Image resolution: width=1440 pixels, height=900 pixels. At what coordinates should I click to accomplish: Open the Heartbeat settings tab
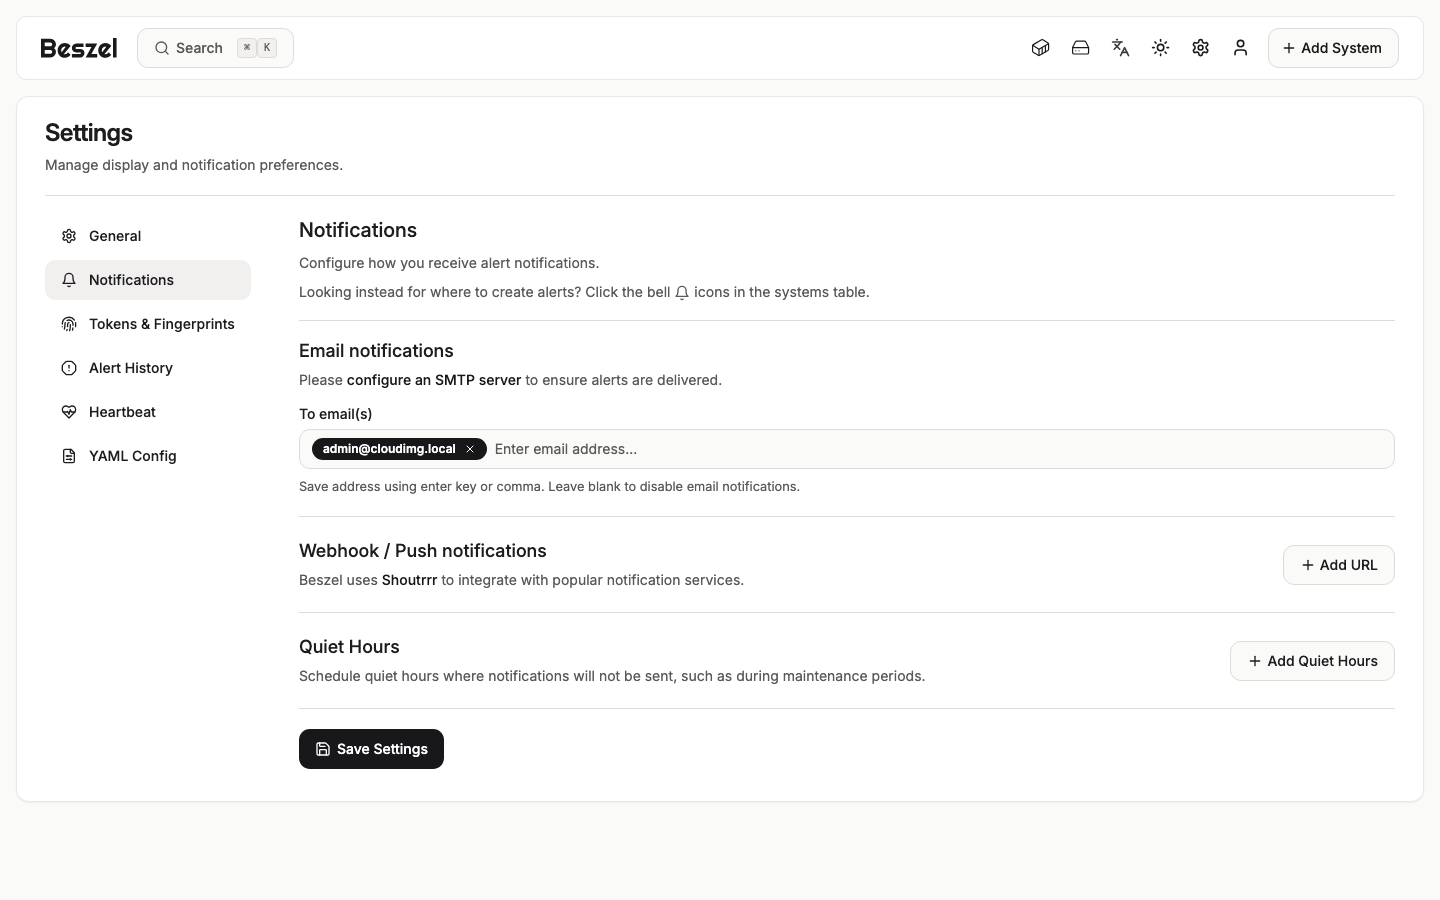click(x=148, y=412)
